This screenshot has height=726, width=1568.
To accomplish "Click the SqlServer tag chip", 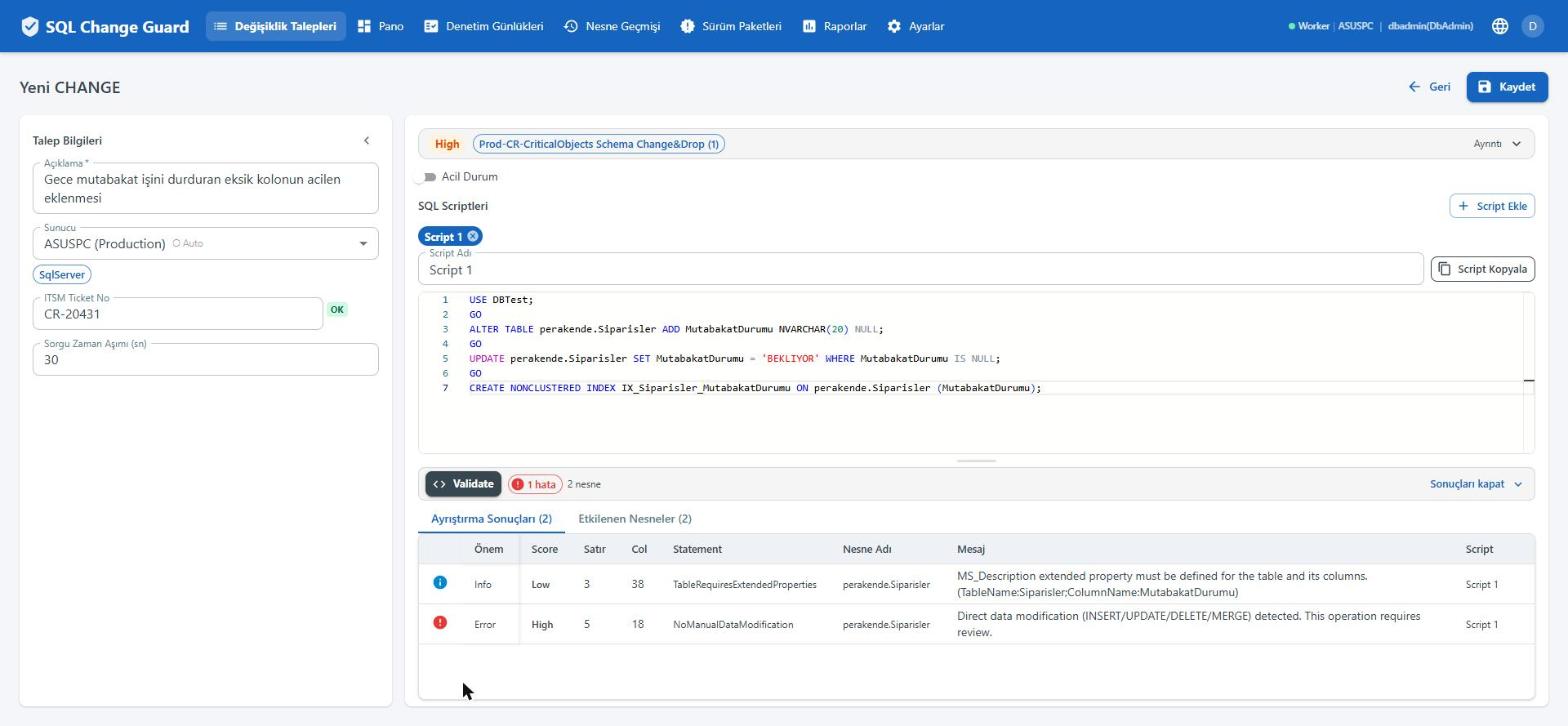I will coord(62,274).
